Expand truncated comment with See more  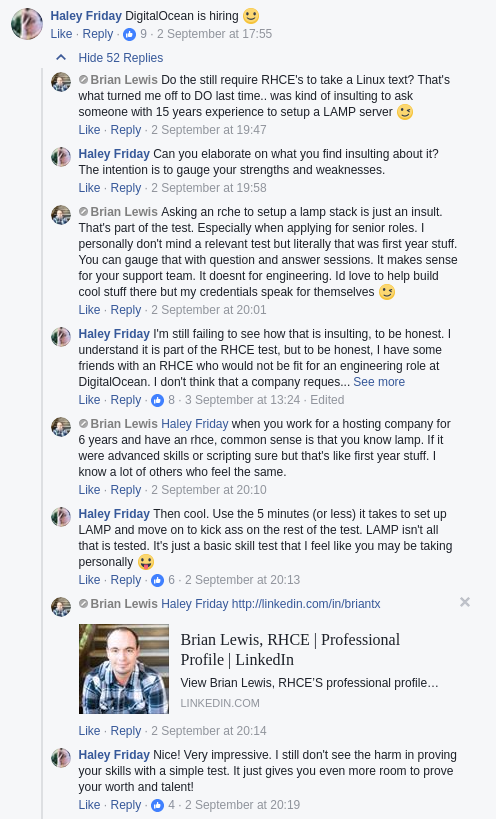coord(379,382)
